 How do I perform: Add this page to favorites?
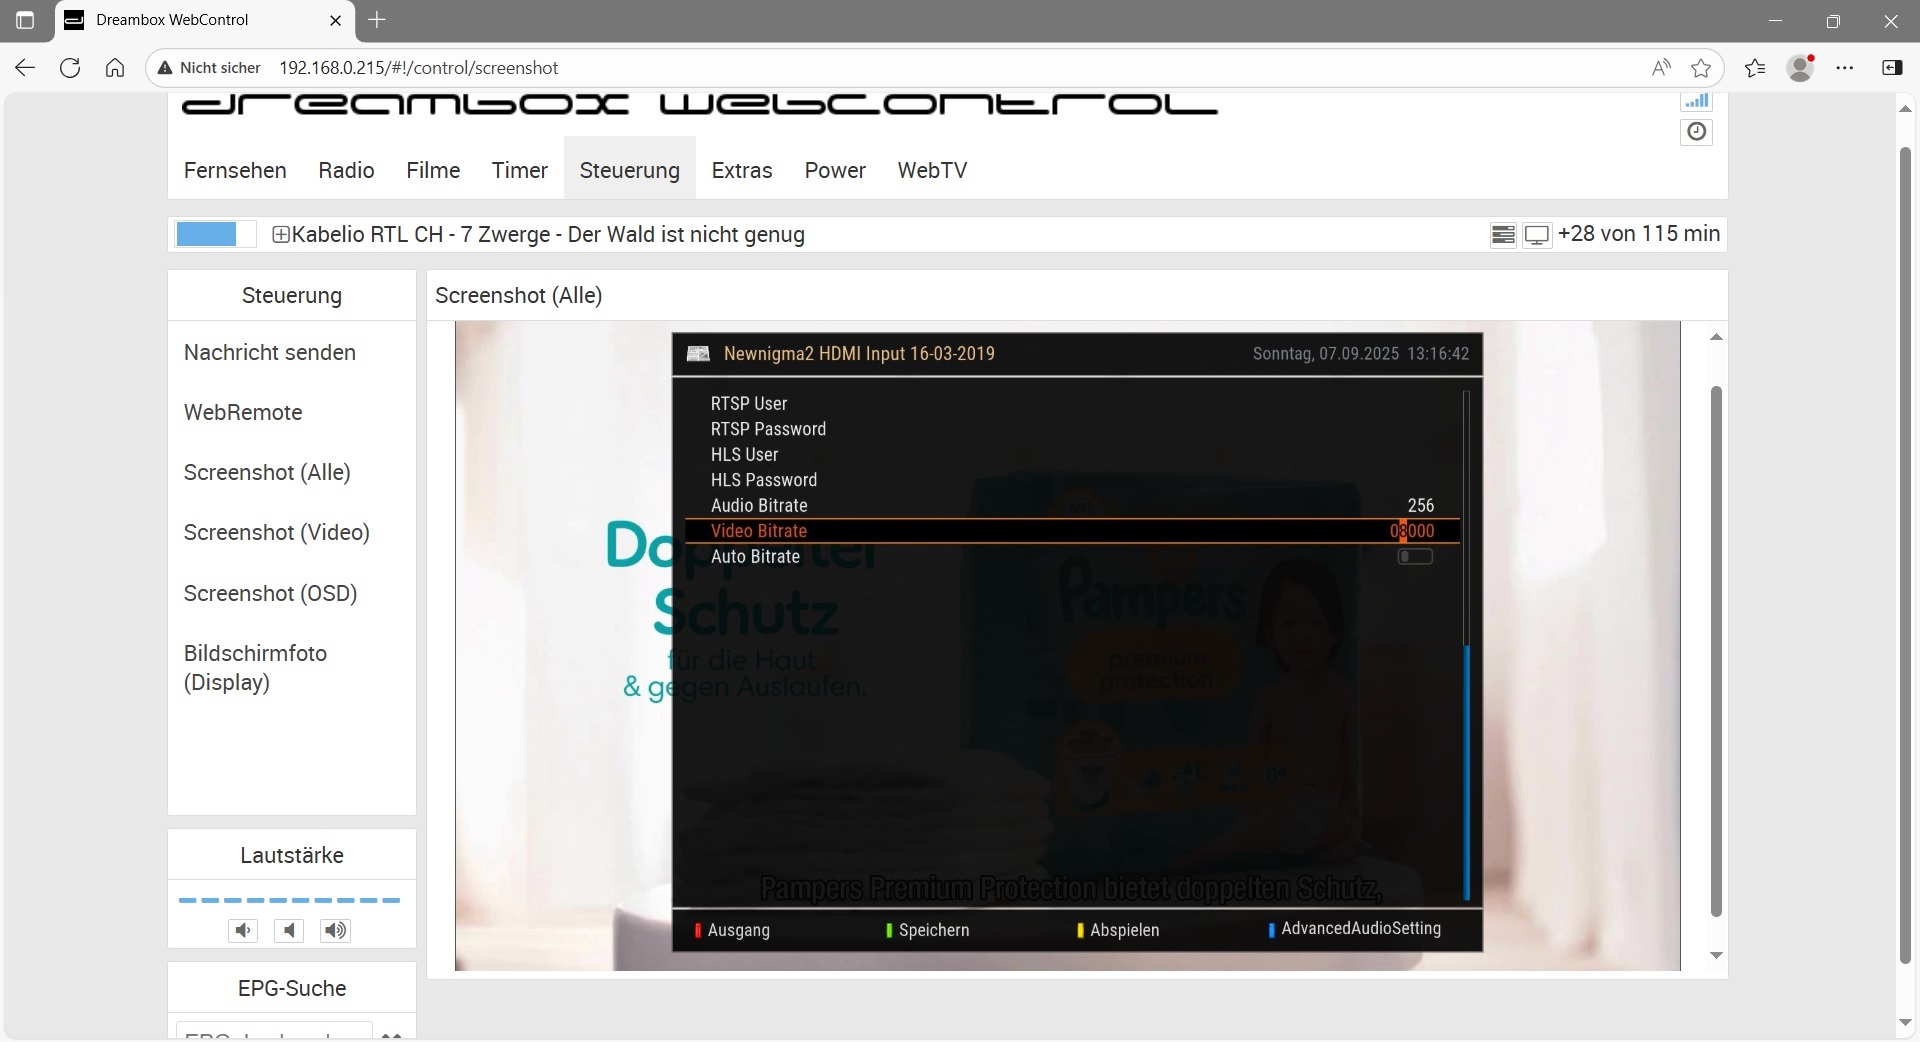tap(1701, 68)
